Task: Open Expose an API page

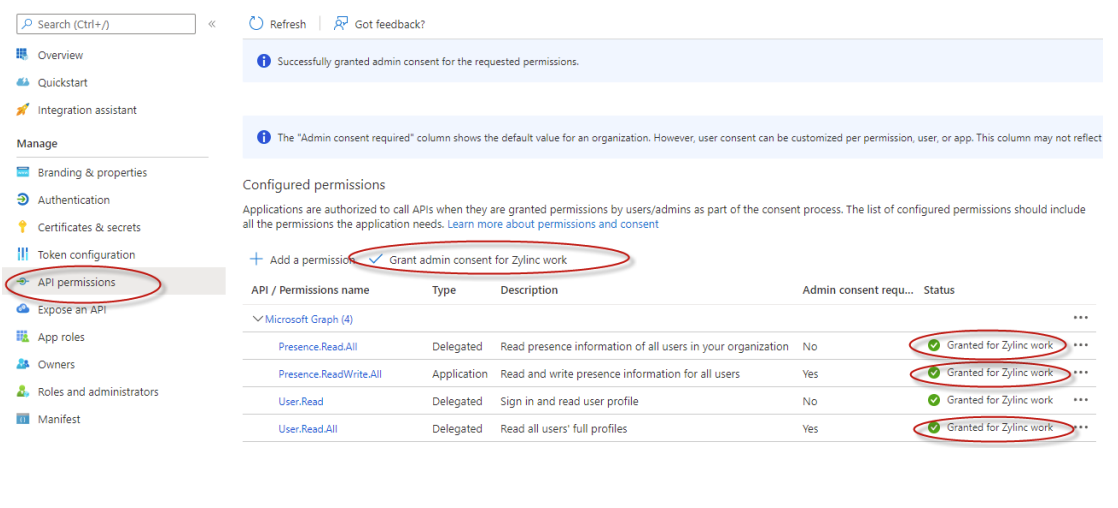Action: pos(72,310)
